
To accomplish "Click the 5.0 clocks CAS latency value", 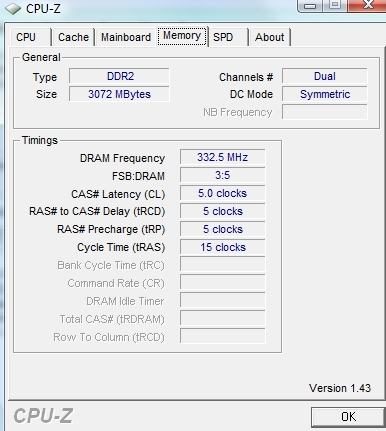I will coord(223,193).
